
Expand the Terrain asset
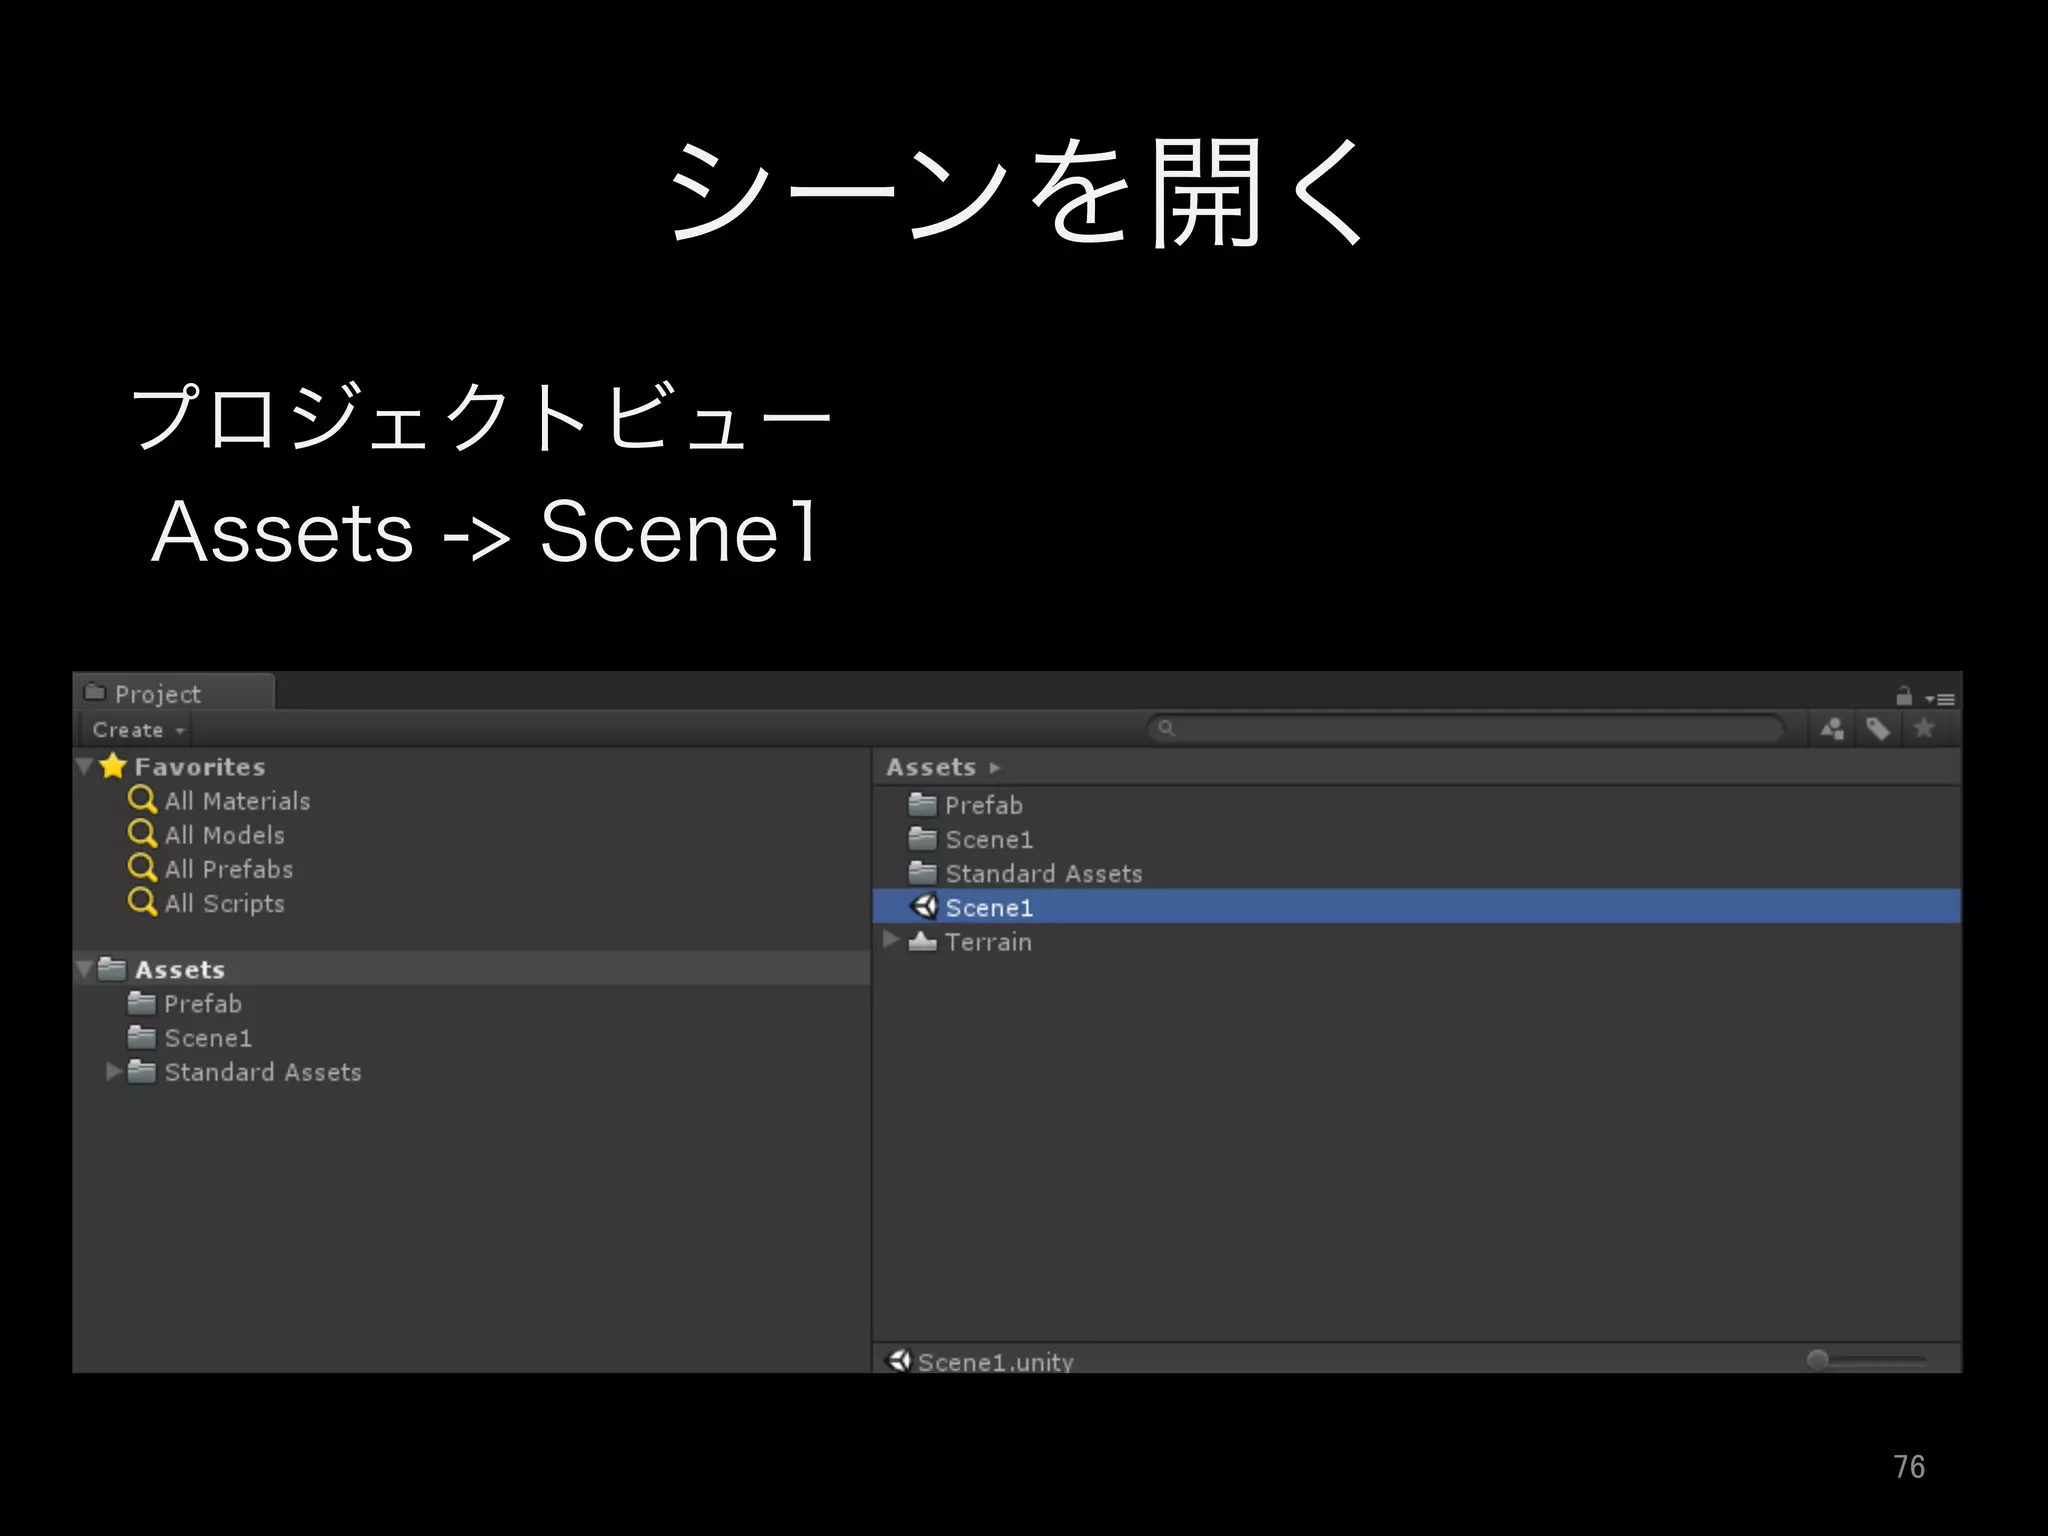pyautogui.click(x=891, y=940)
